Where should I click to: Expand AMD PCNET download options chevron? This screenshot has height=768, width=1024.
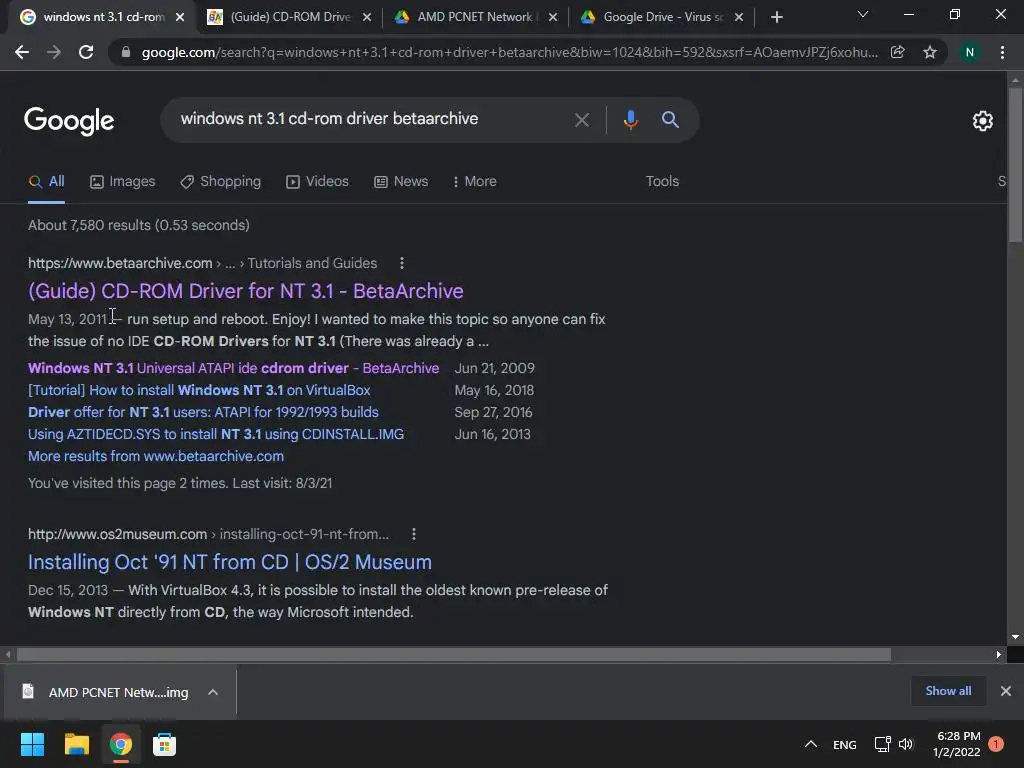click(x=213, y=692)
